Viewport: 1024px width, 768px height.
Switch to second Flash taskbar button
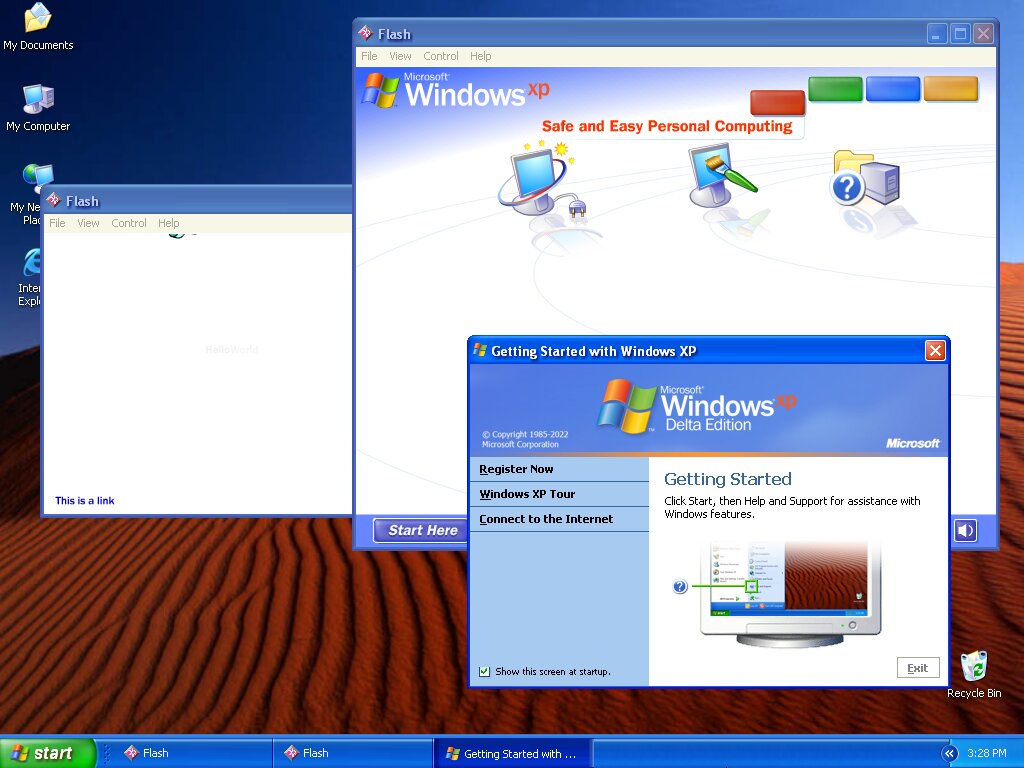pos(353,753)
